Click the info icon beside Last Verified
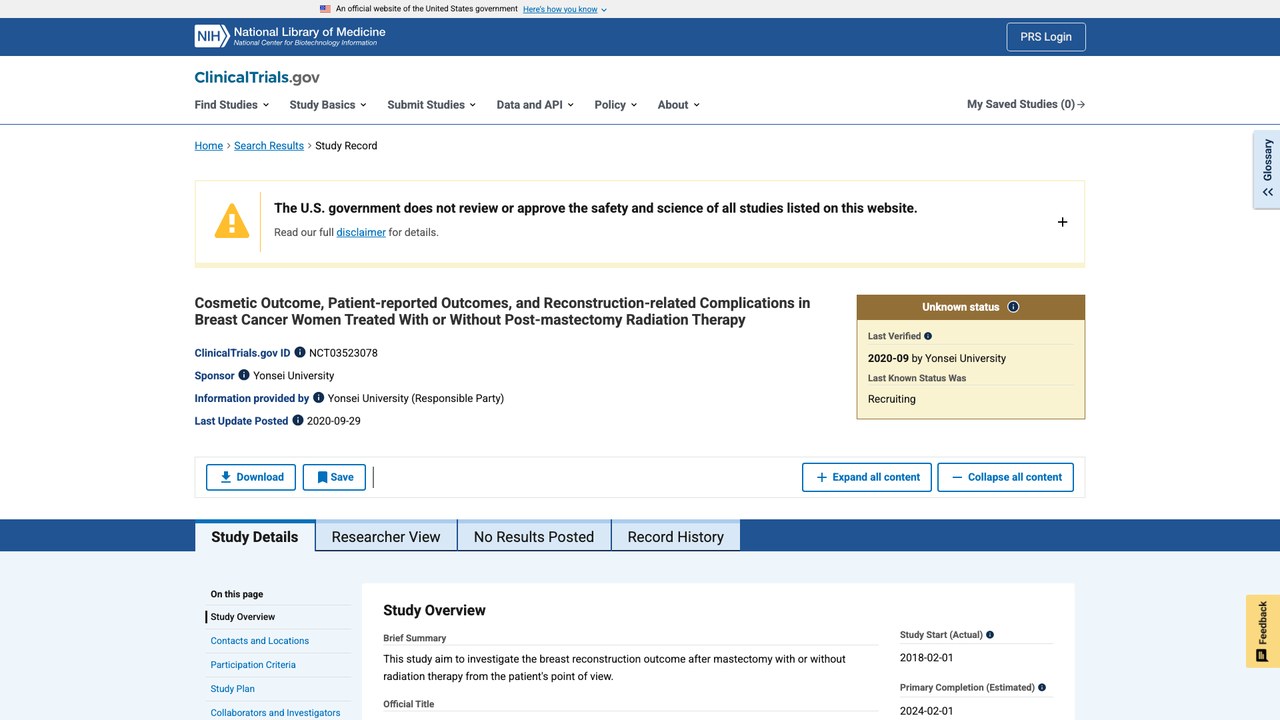Screen dimensions: 1280x720 928,336
